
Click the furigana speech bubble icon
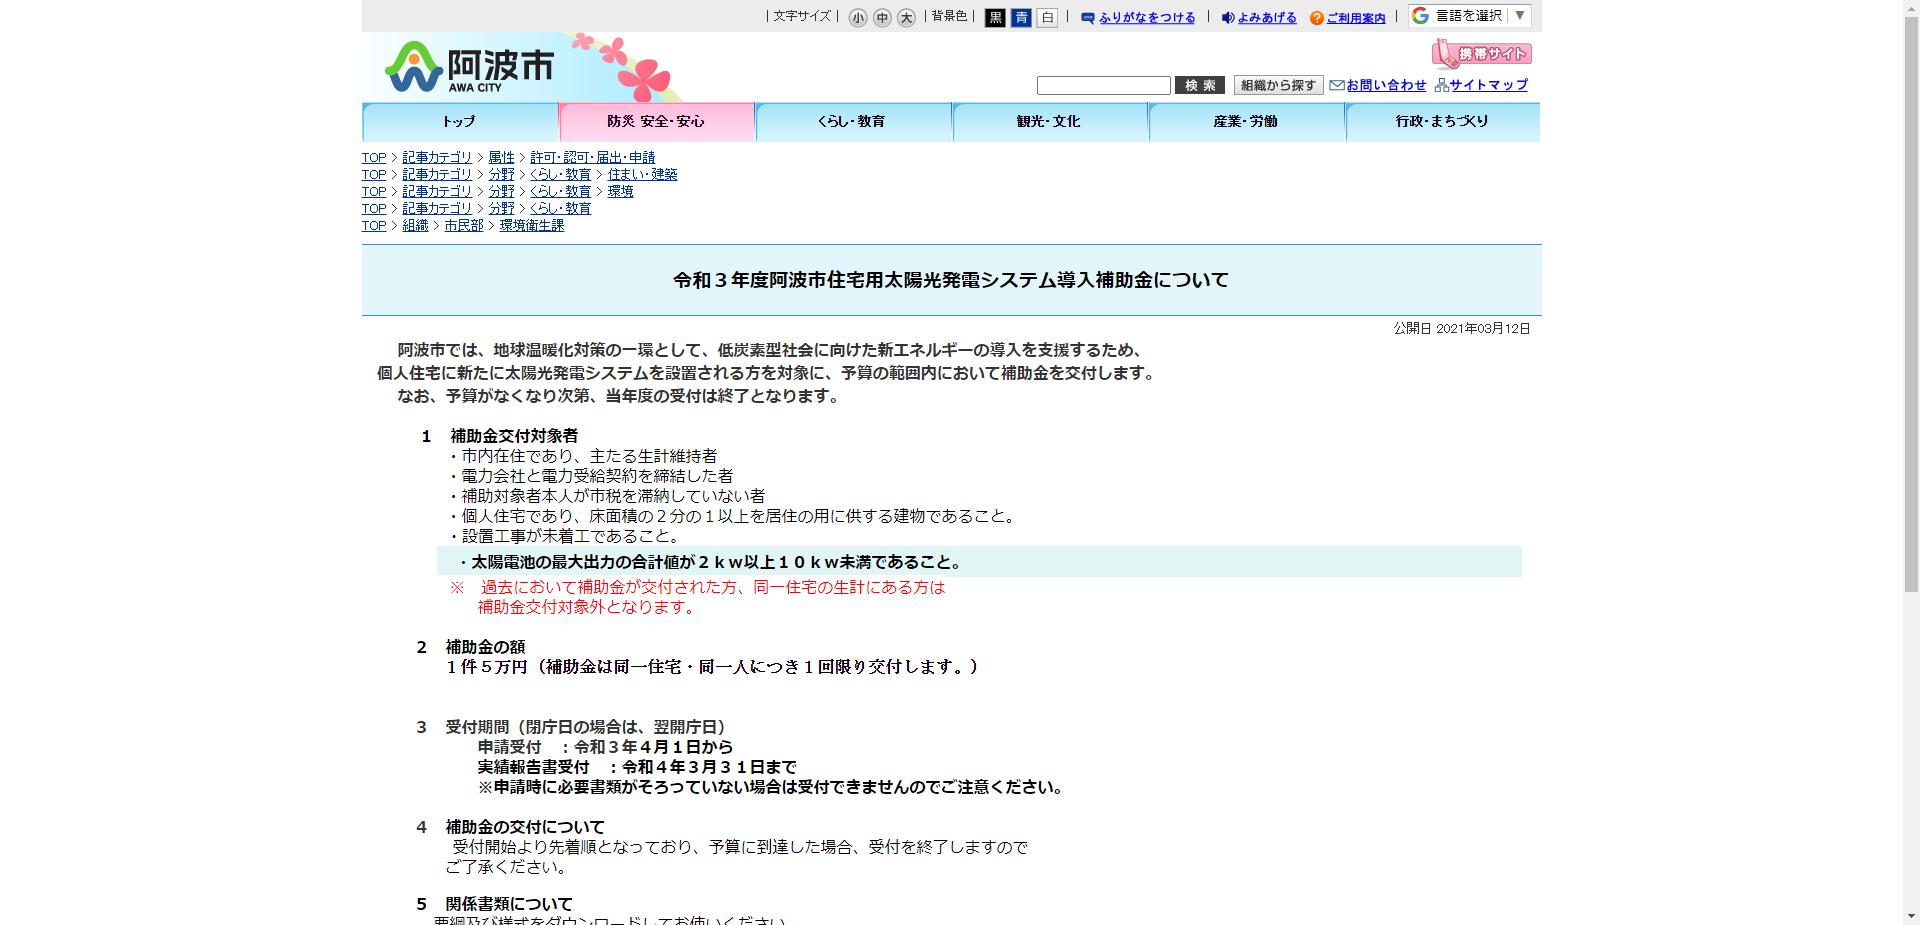pyautogui.click(x=1087, y=18)
